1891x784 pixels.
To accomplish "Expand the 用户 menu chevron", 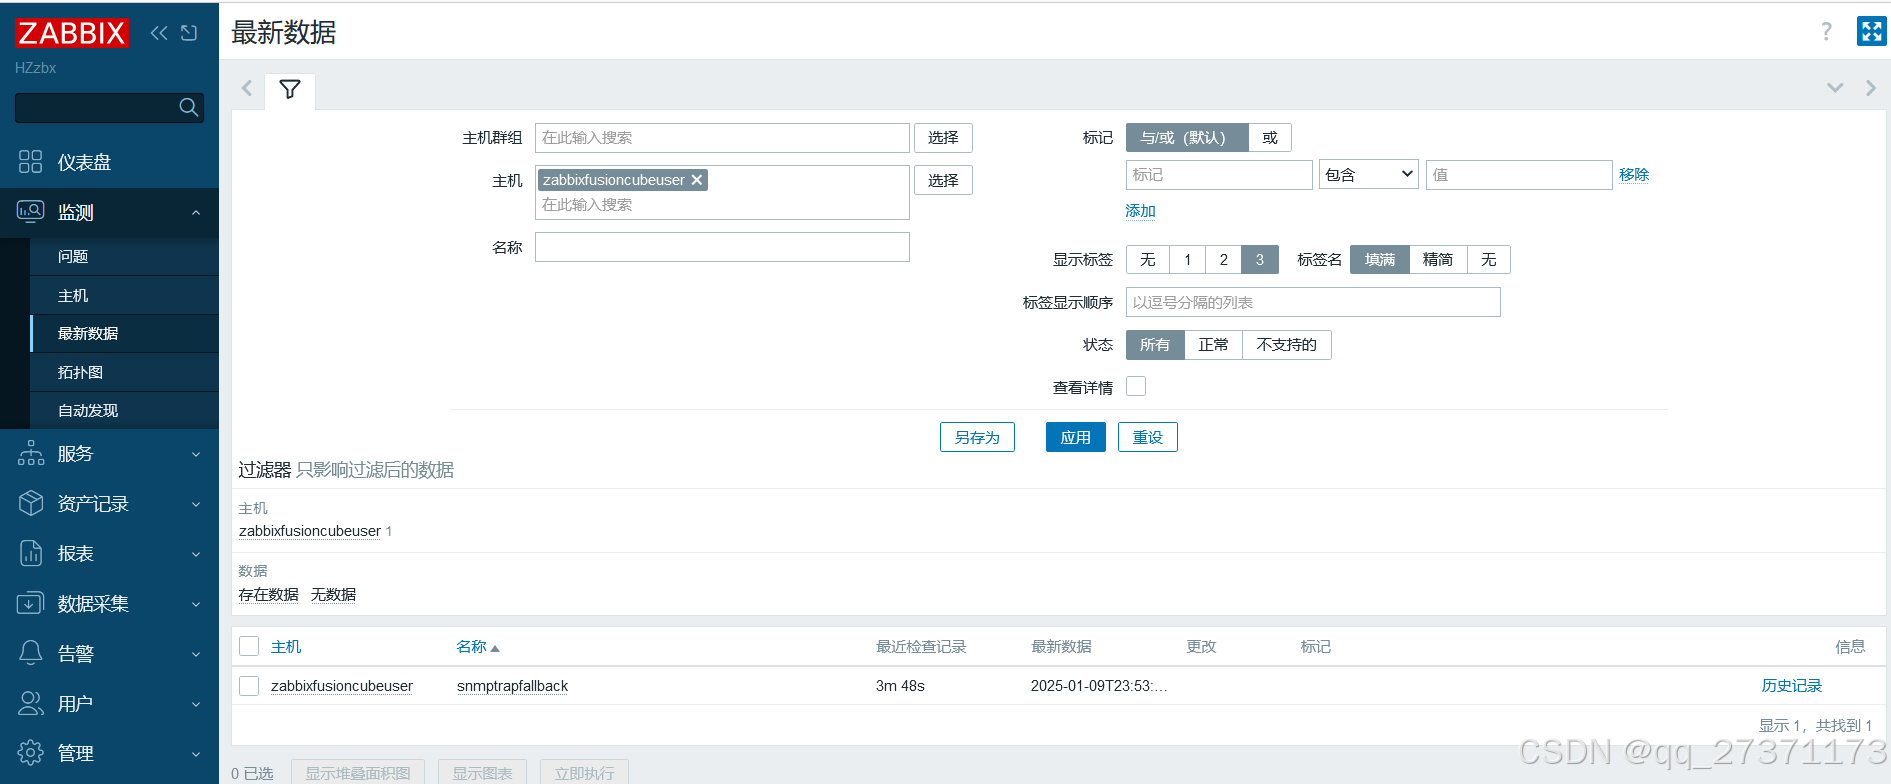I will 196,704.
